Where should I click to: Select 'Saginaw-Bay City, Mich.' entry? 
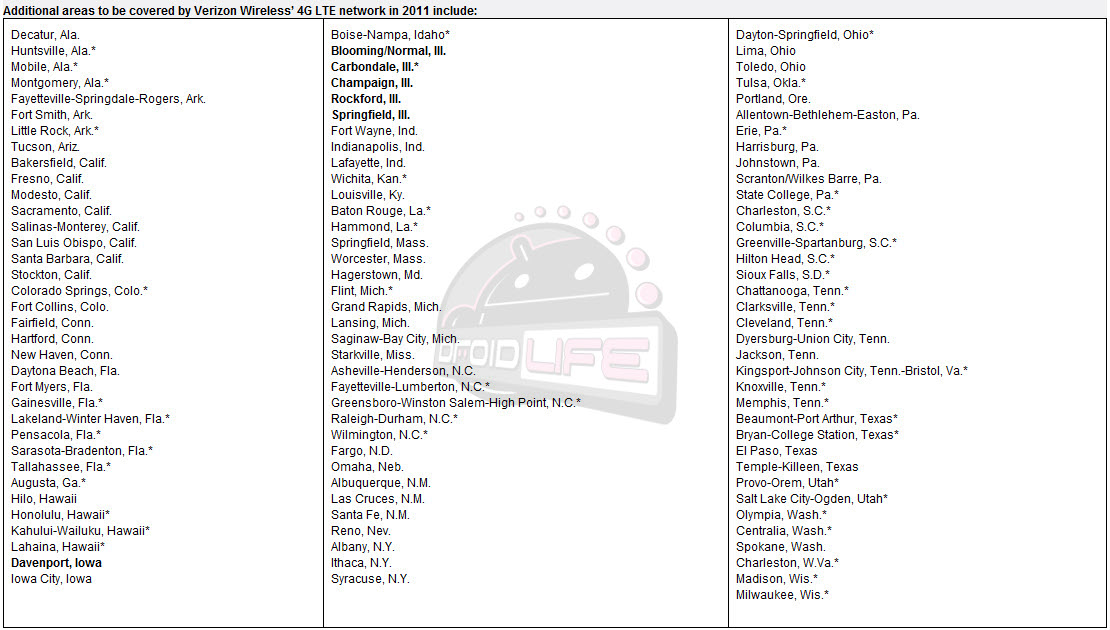[x=395, y=339]
